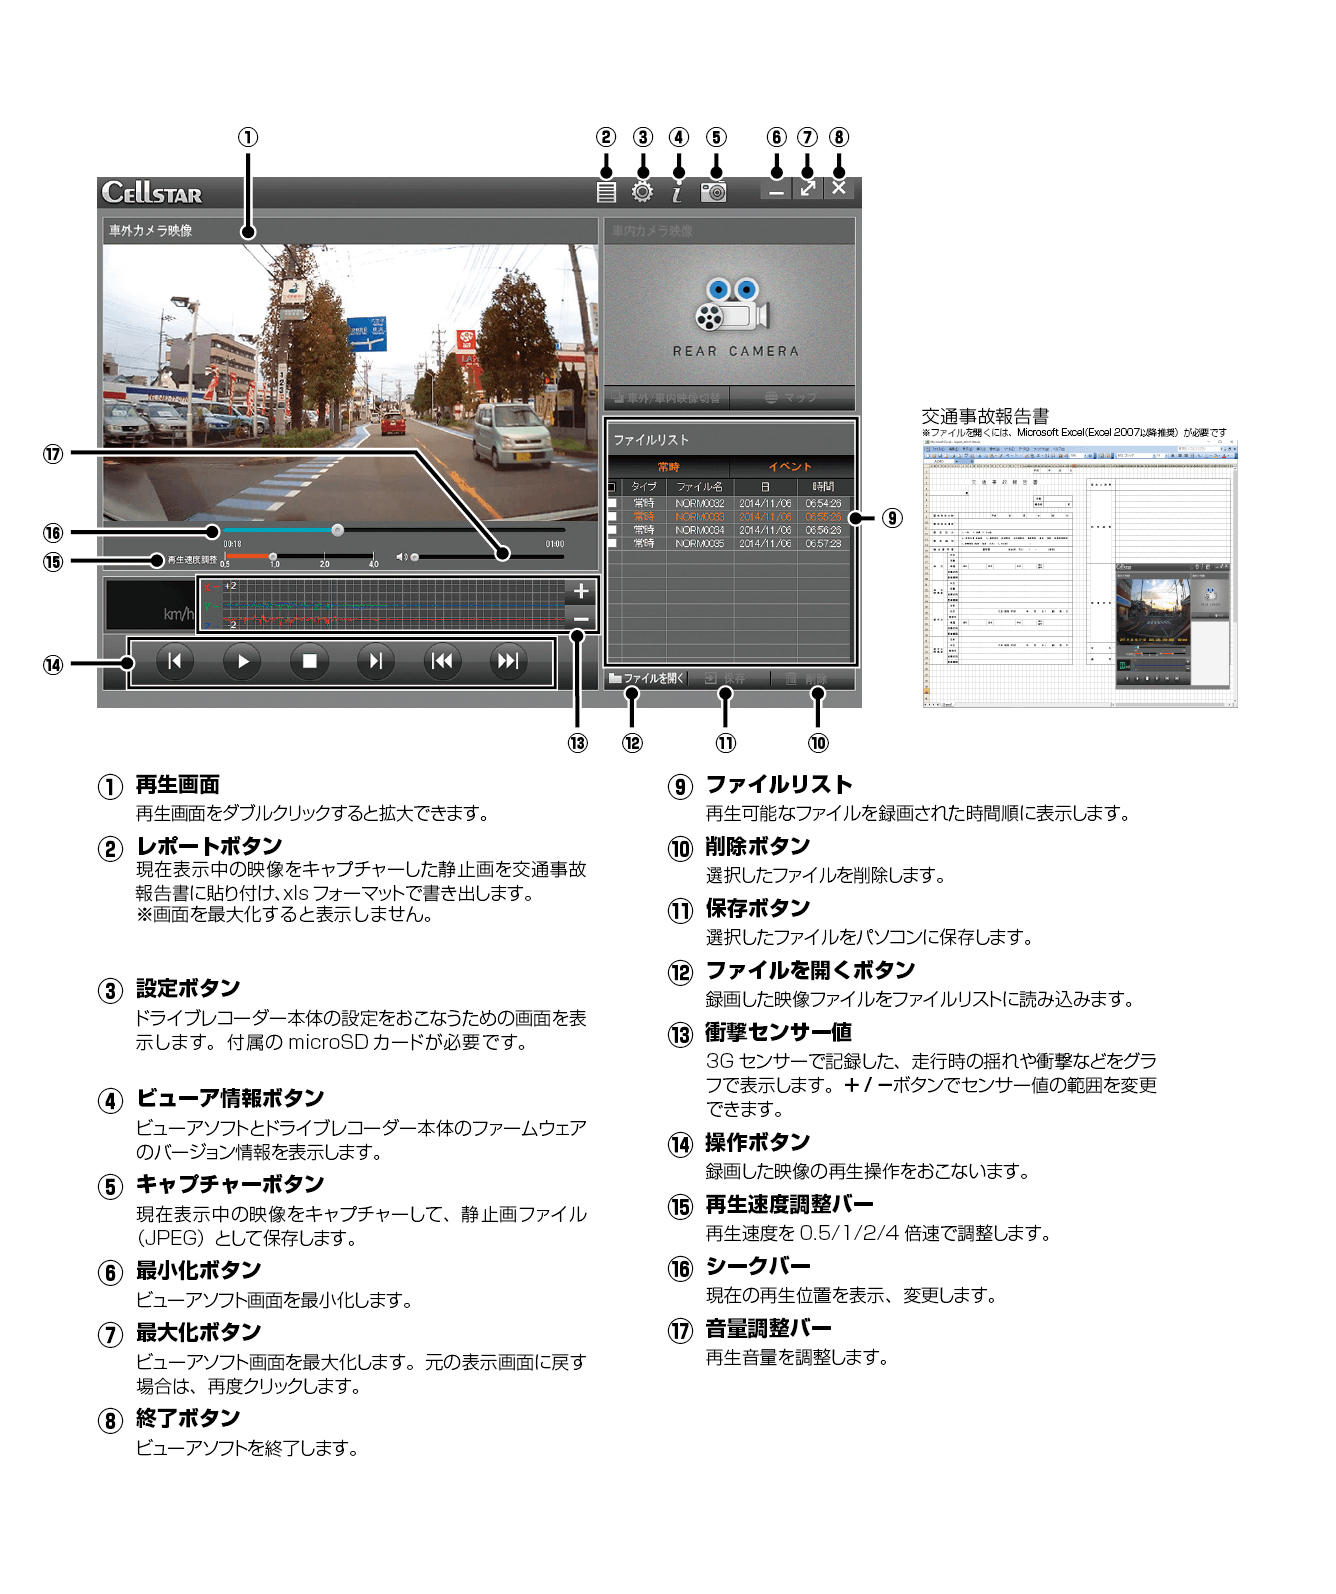Screen dimensions: 1336x1594
Task: Click the 保存 button
Action: coord(728,679)
